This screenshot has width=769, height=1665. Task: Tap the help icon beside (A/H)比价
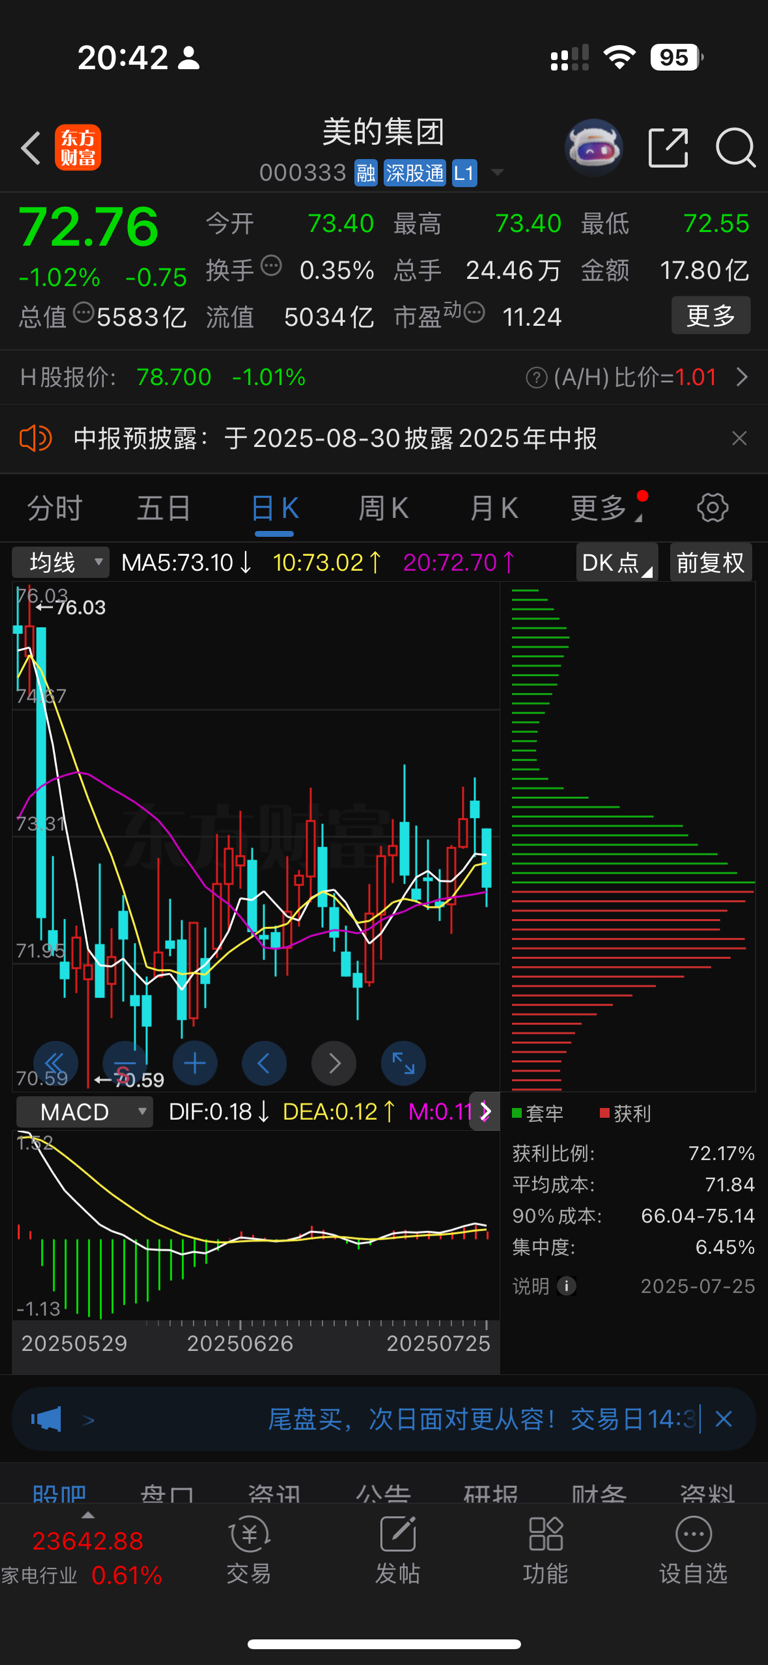pyautogui.click(x=536, y=377)
